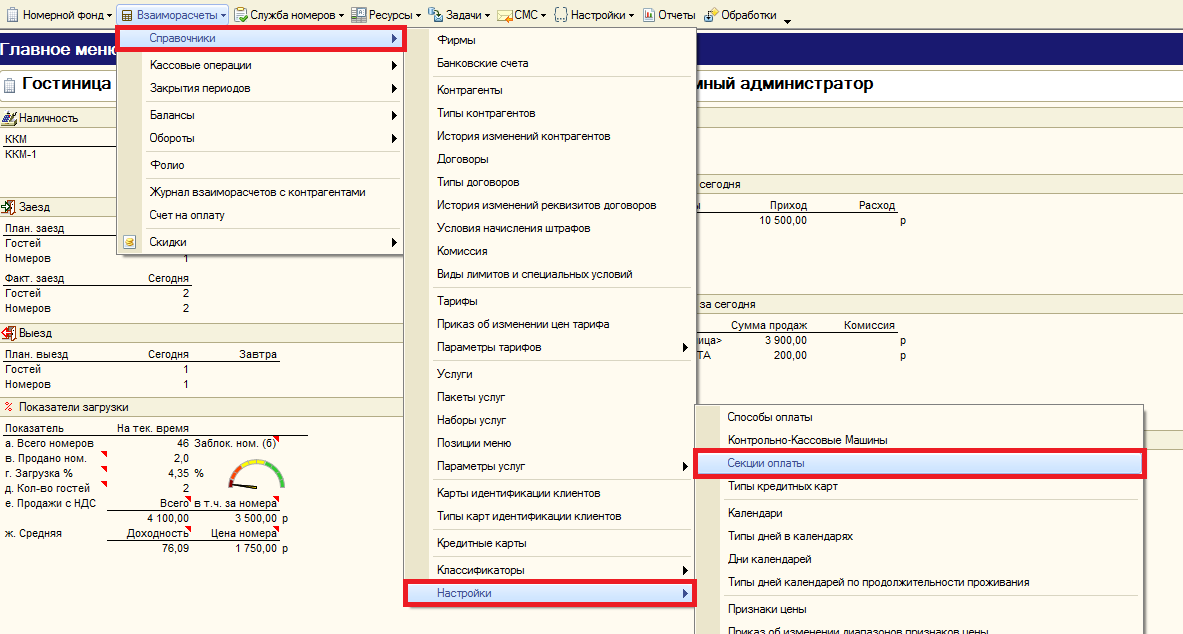
Task: Click the occupancy gauge indicator
Action: [257, 474]
